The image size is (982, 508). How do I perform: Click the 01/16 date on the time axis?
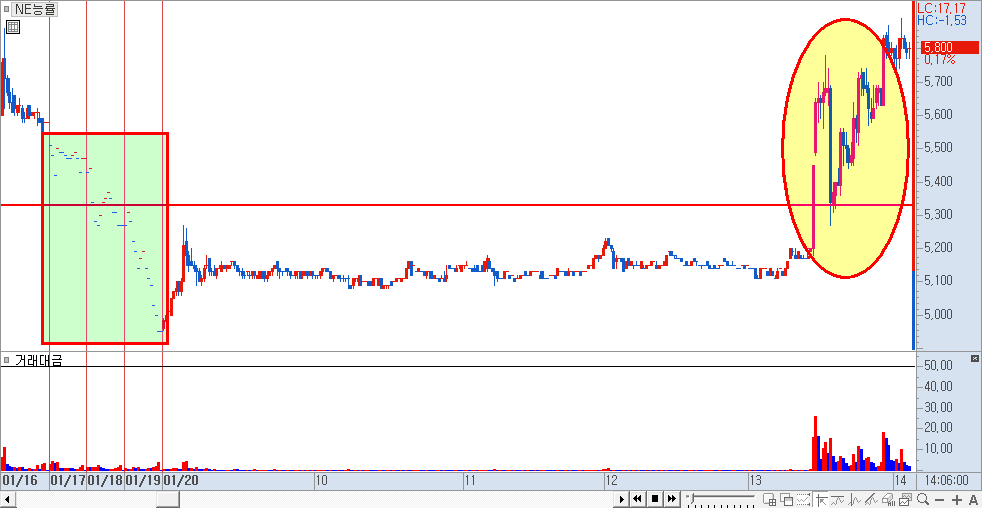pyautogui.click(x=18, y=480)
